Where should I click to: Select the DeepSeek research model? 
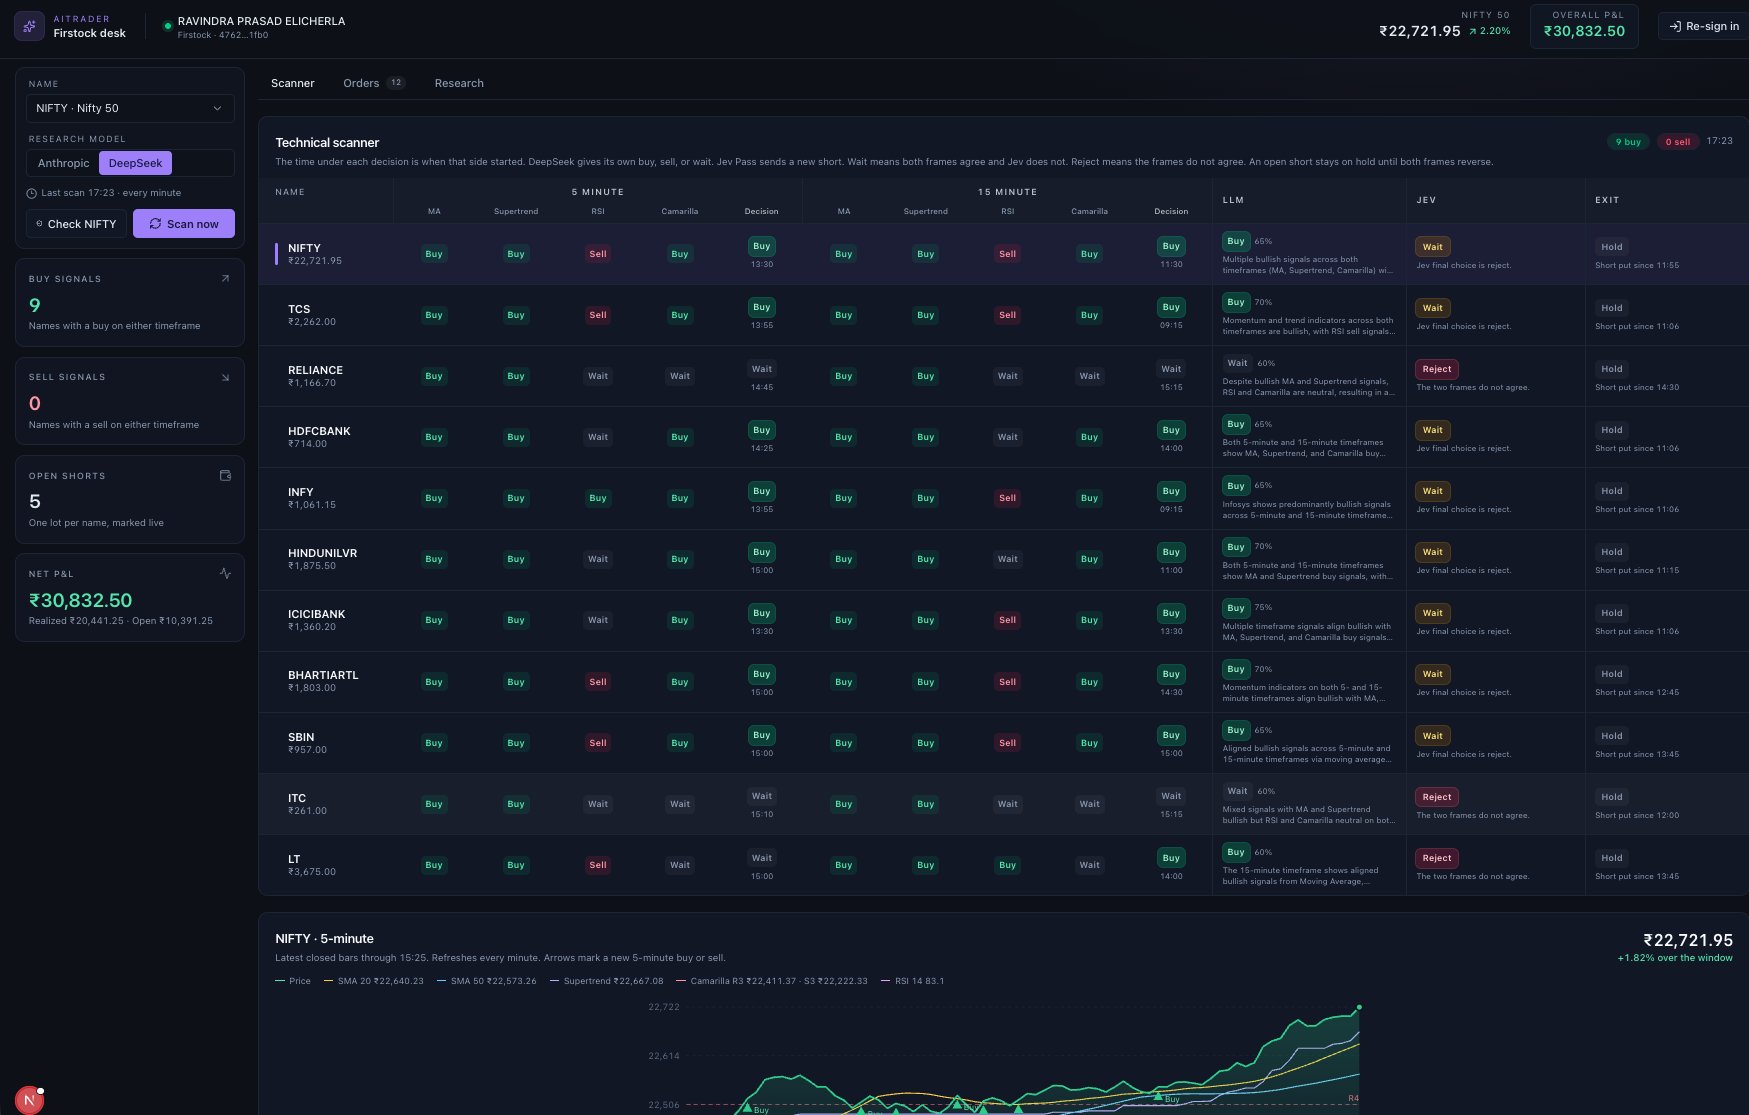point(135,163)
